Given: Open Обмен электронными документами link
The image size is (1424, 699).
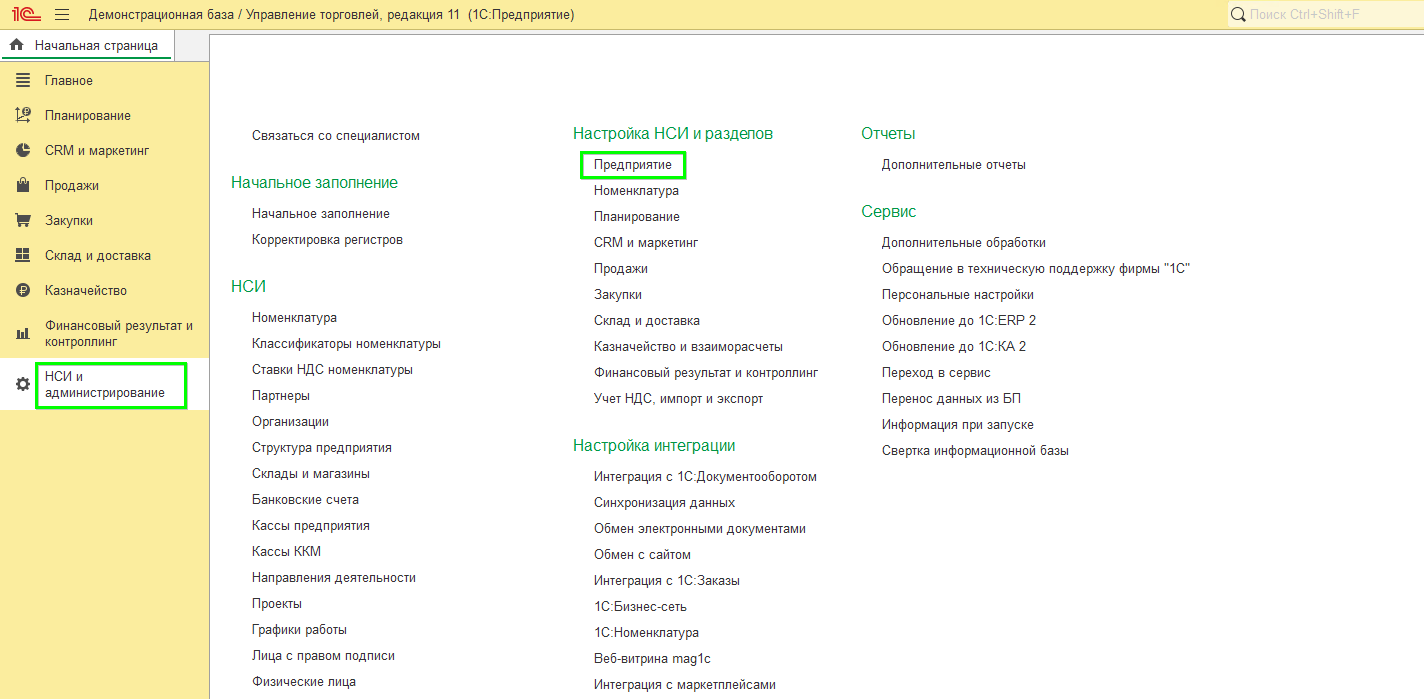Looking at the screenshot, I should pyautogui.click(x=700, y=528).
